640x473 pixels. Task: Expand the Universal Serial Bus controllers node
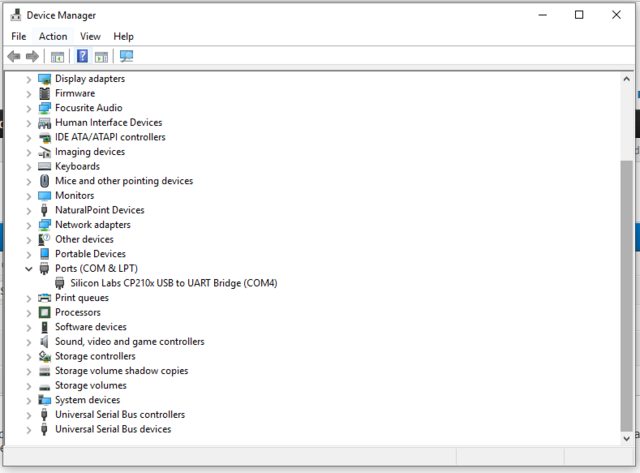(29, 415)
